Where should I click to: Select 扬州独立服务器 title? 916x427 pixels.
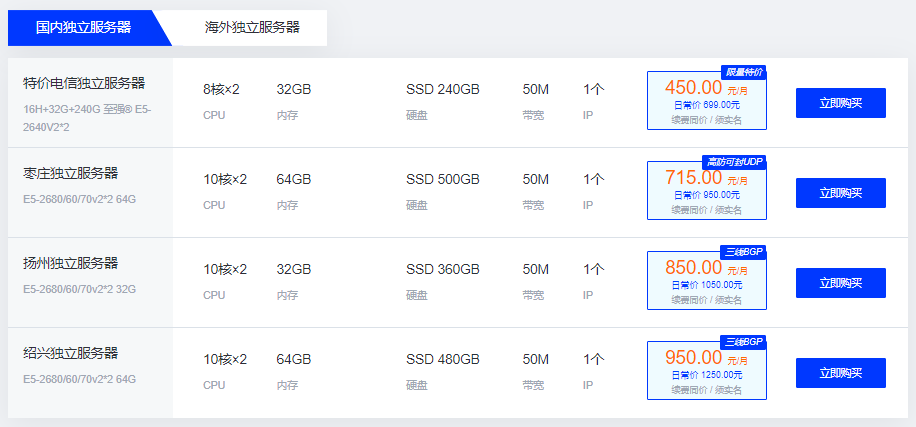click(x=71, y=263)
